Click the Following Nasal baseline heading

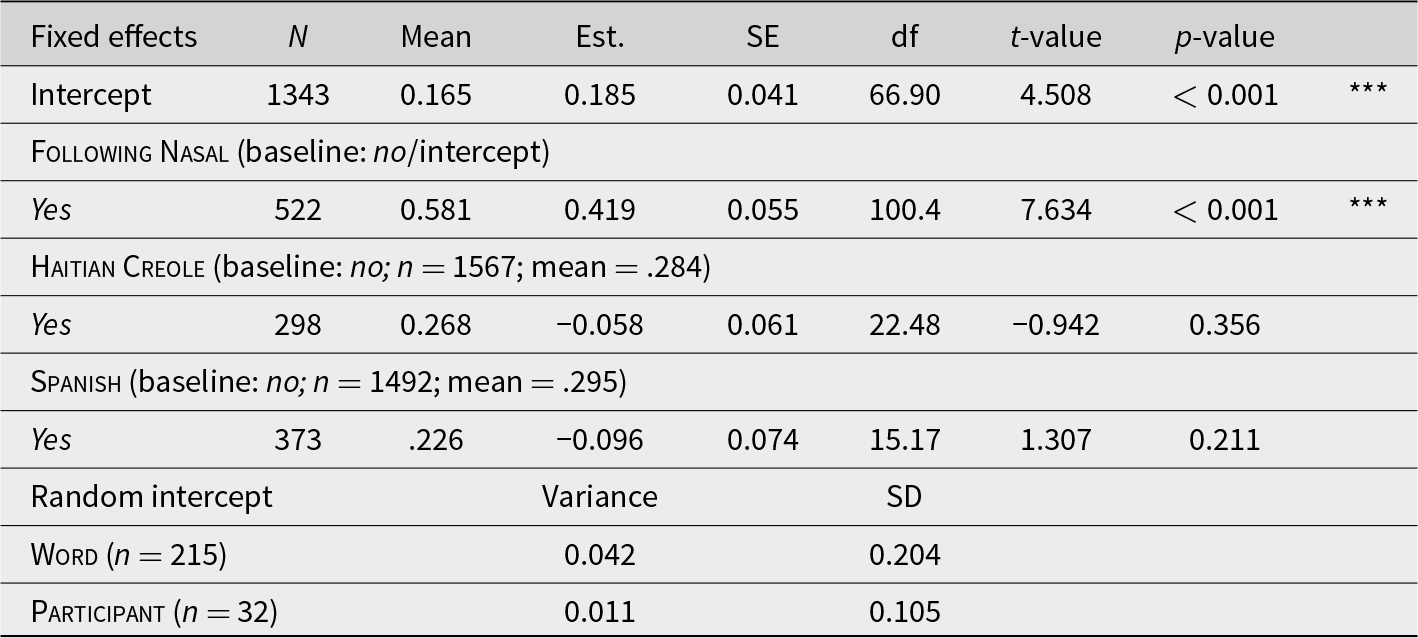pos(290,153)
